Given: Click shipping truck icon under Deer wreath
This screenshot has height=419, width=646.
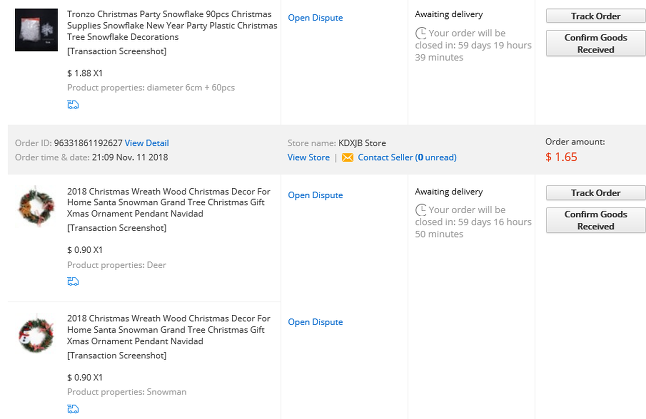Looking at the screenshot, I should [x=73, y=281].
